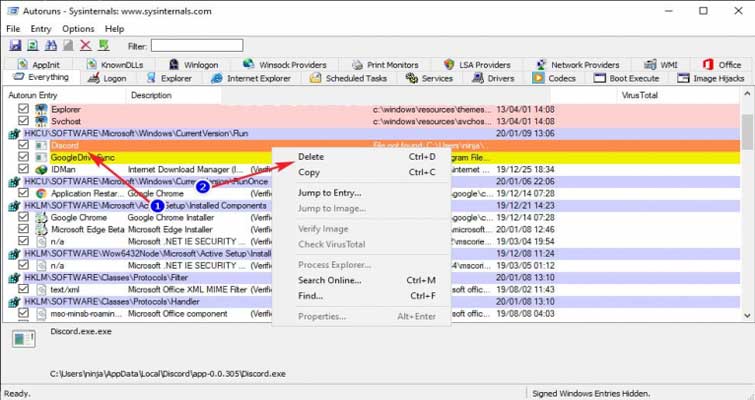The width and height of the screenshot is (755, 400).
Task: Uncheck the IDMan autorun checkbox
Action: [23, 169]
